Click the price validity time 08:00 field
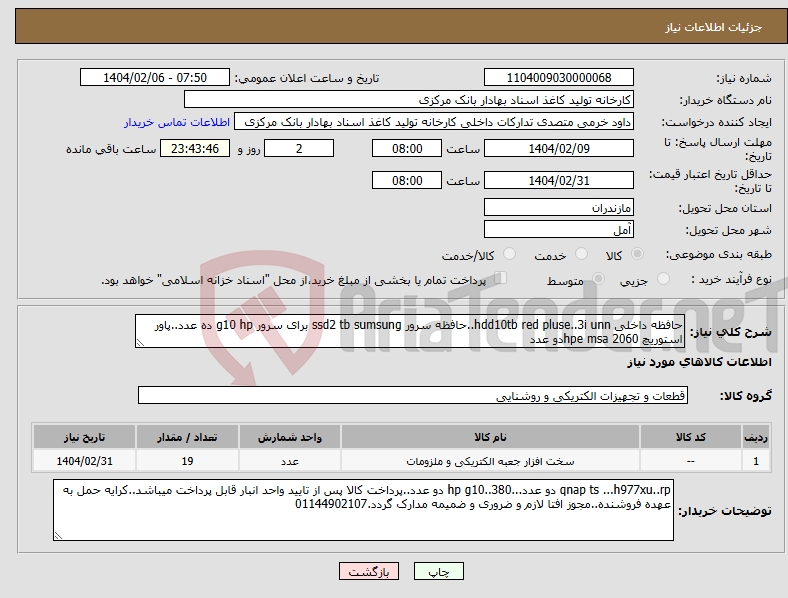 tap(407, 180)
